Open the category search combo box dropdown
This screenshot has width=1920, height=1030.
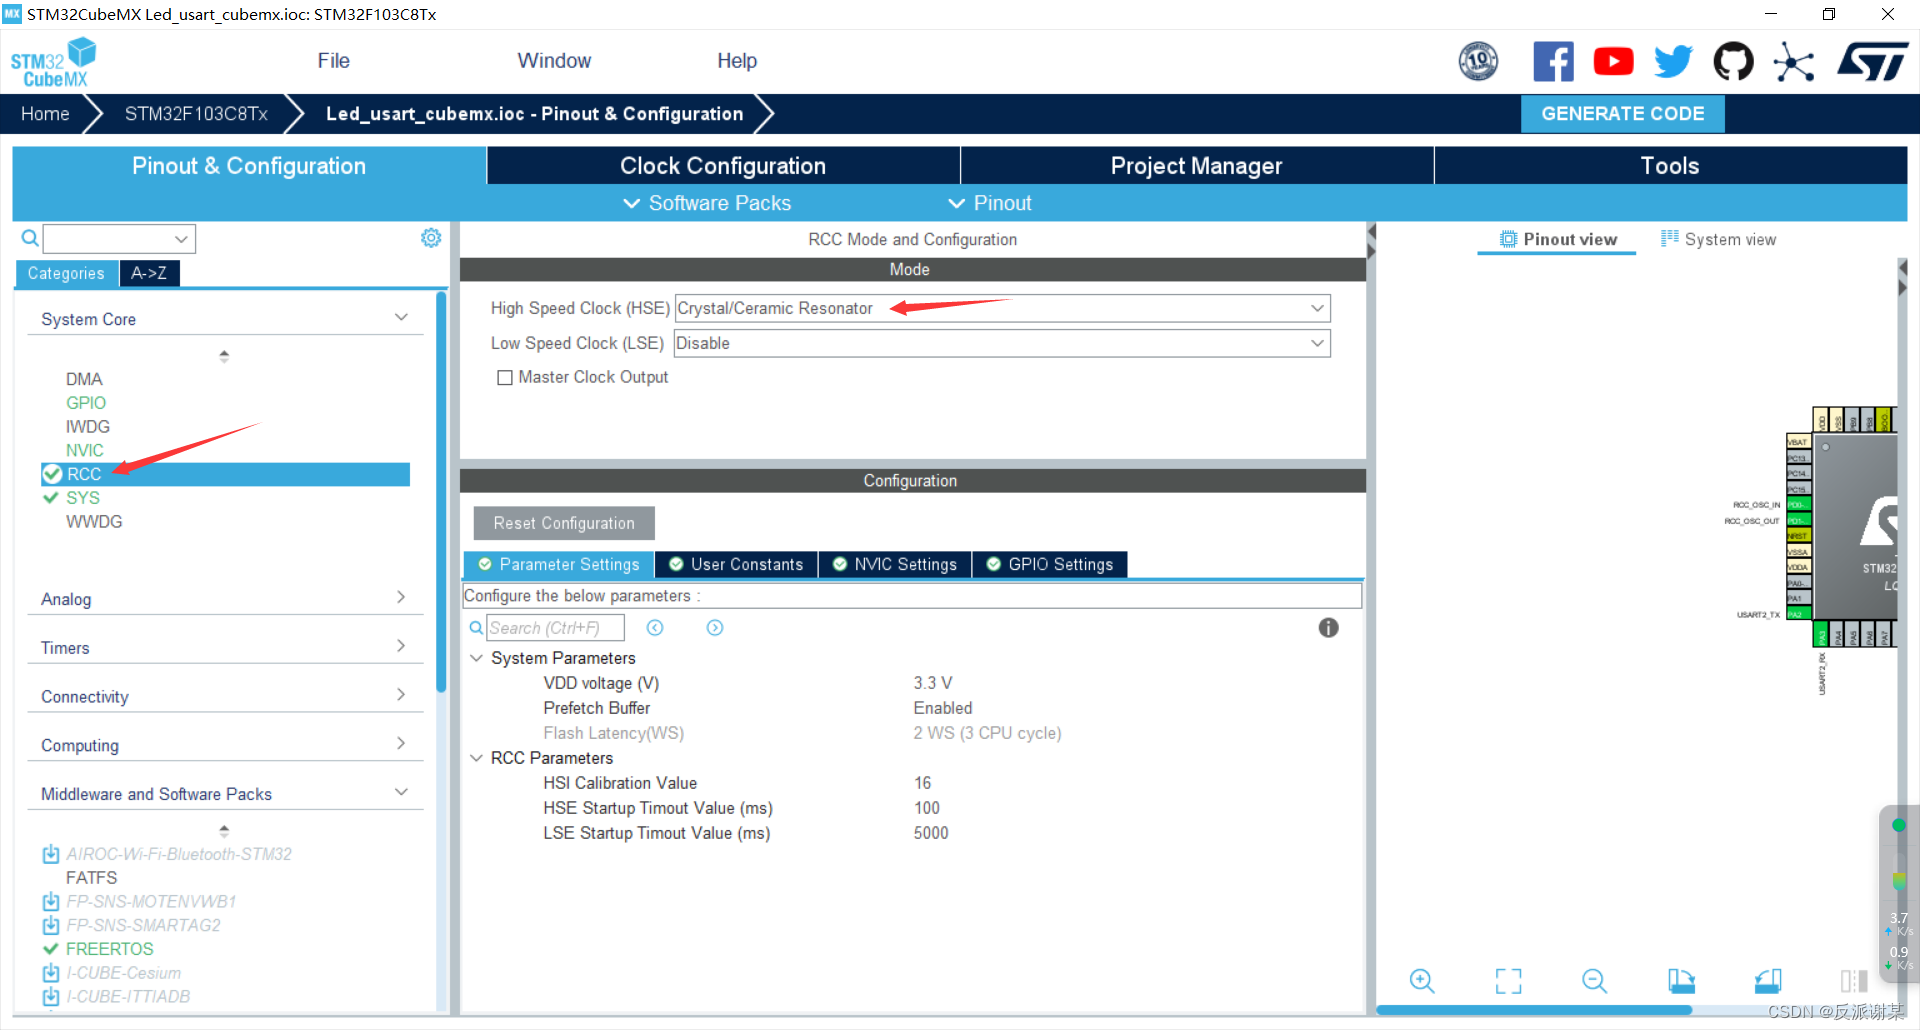tap(181, 239)
